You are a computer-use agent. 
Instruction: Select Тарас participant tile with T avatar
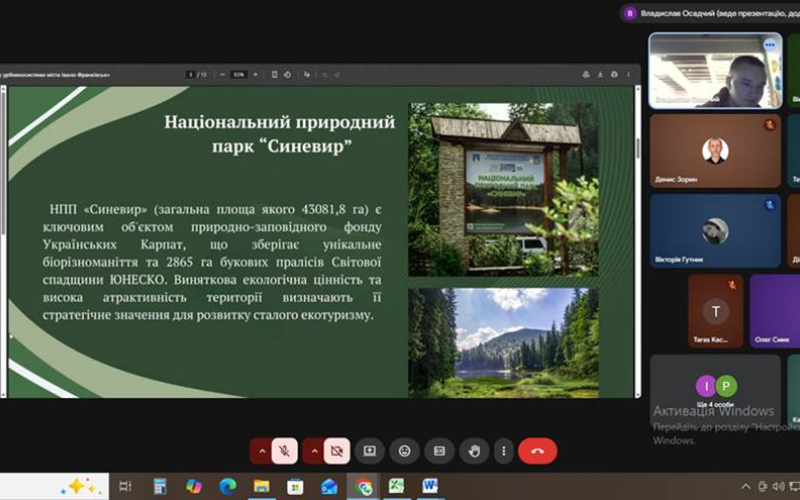pyautogui.click(x=715, y=311)
